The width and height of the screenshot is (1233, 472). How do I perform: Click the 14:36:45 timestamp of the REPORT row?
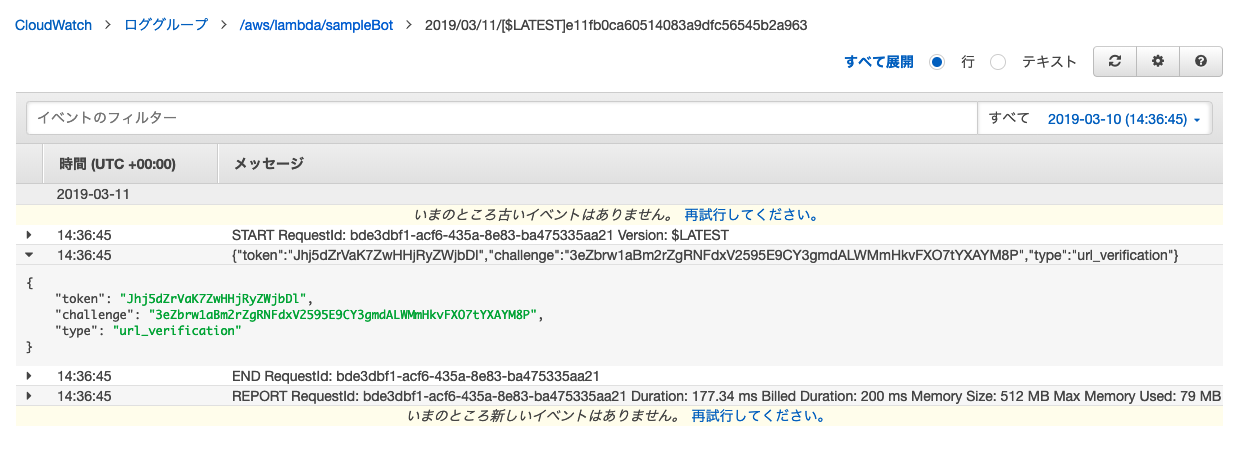pyautogui.click(x=84, y=396)
